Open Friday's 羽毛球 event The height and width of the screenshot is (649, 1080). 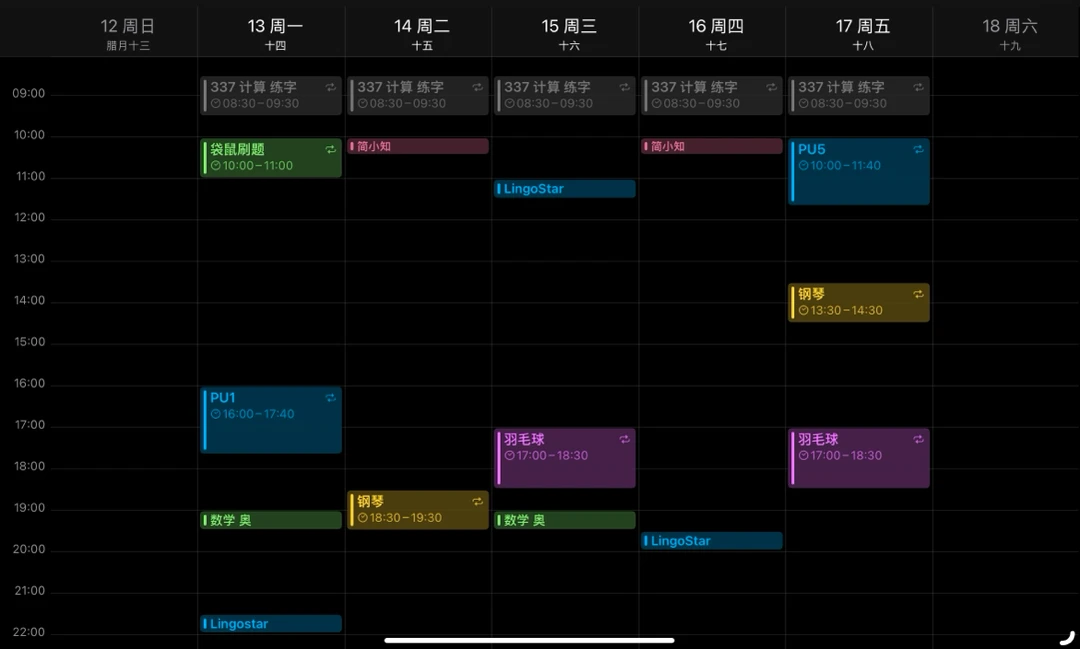pyautogui.click(x=859, y=458)
